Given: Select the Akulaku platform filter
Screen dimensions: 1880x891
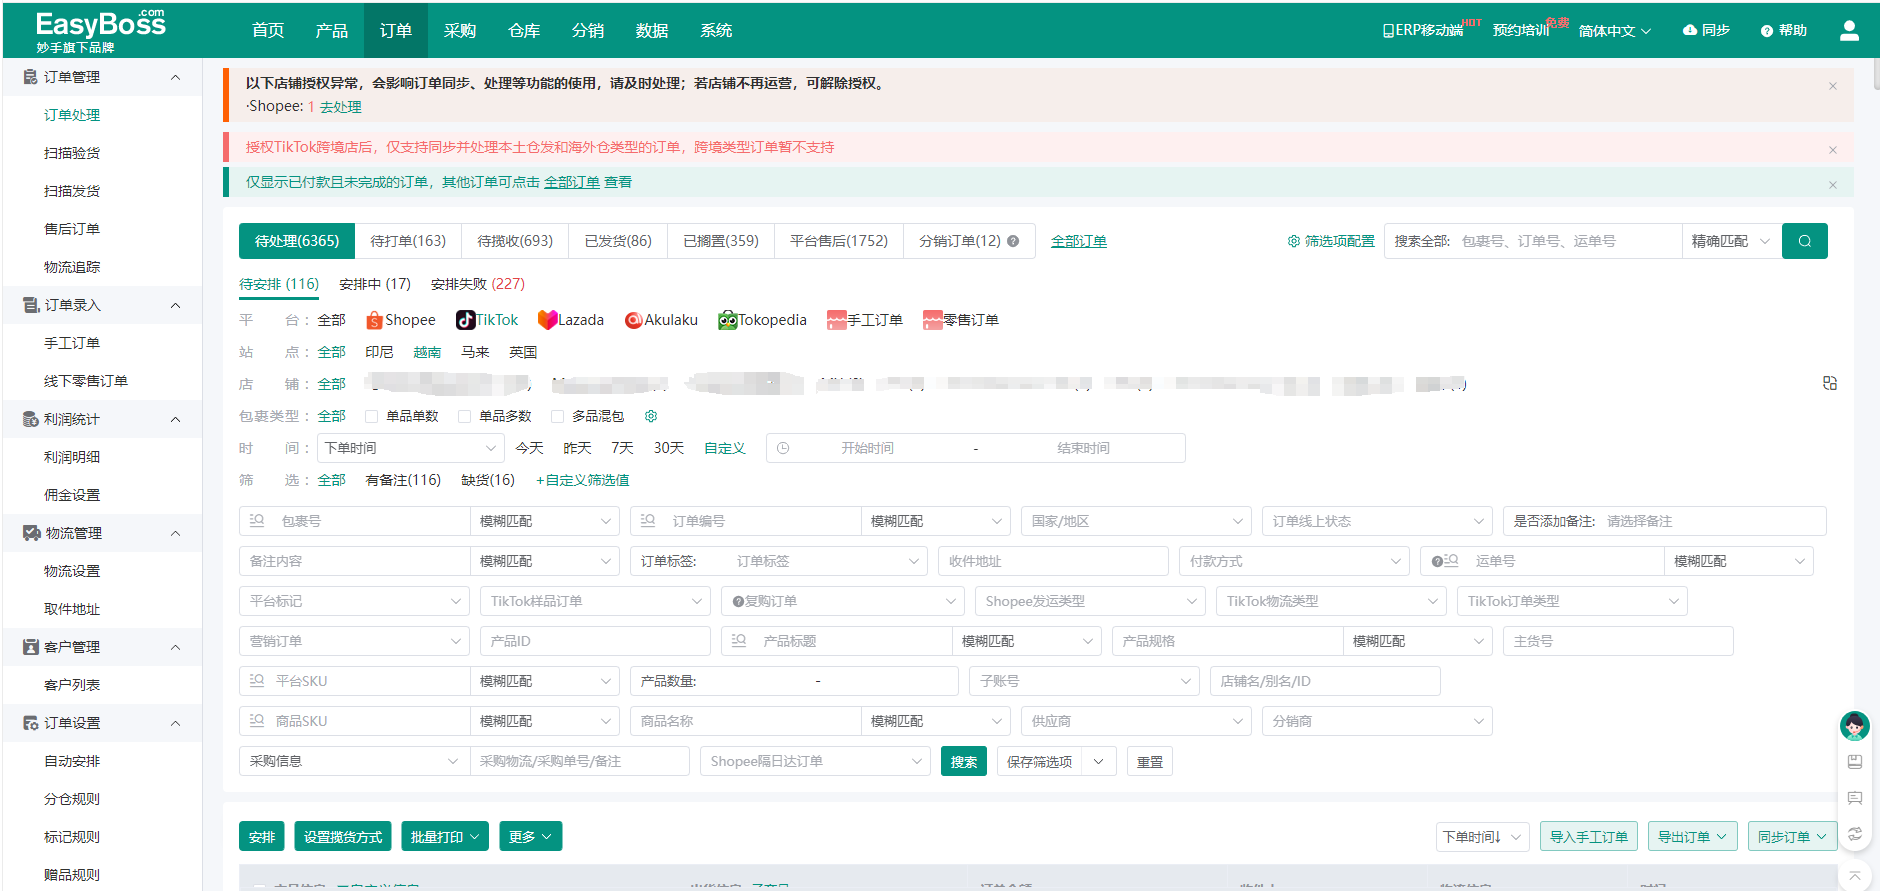Looking at the screenshot, I should [661, 320].
